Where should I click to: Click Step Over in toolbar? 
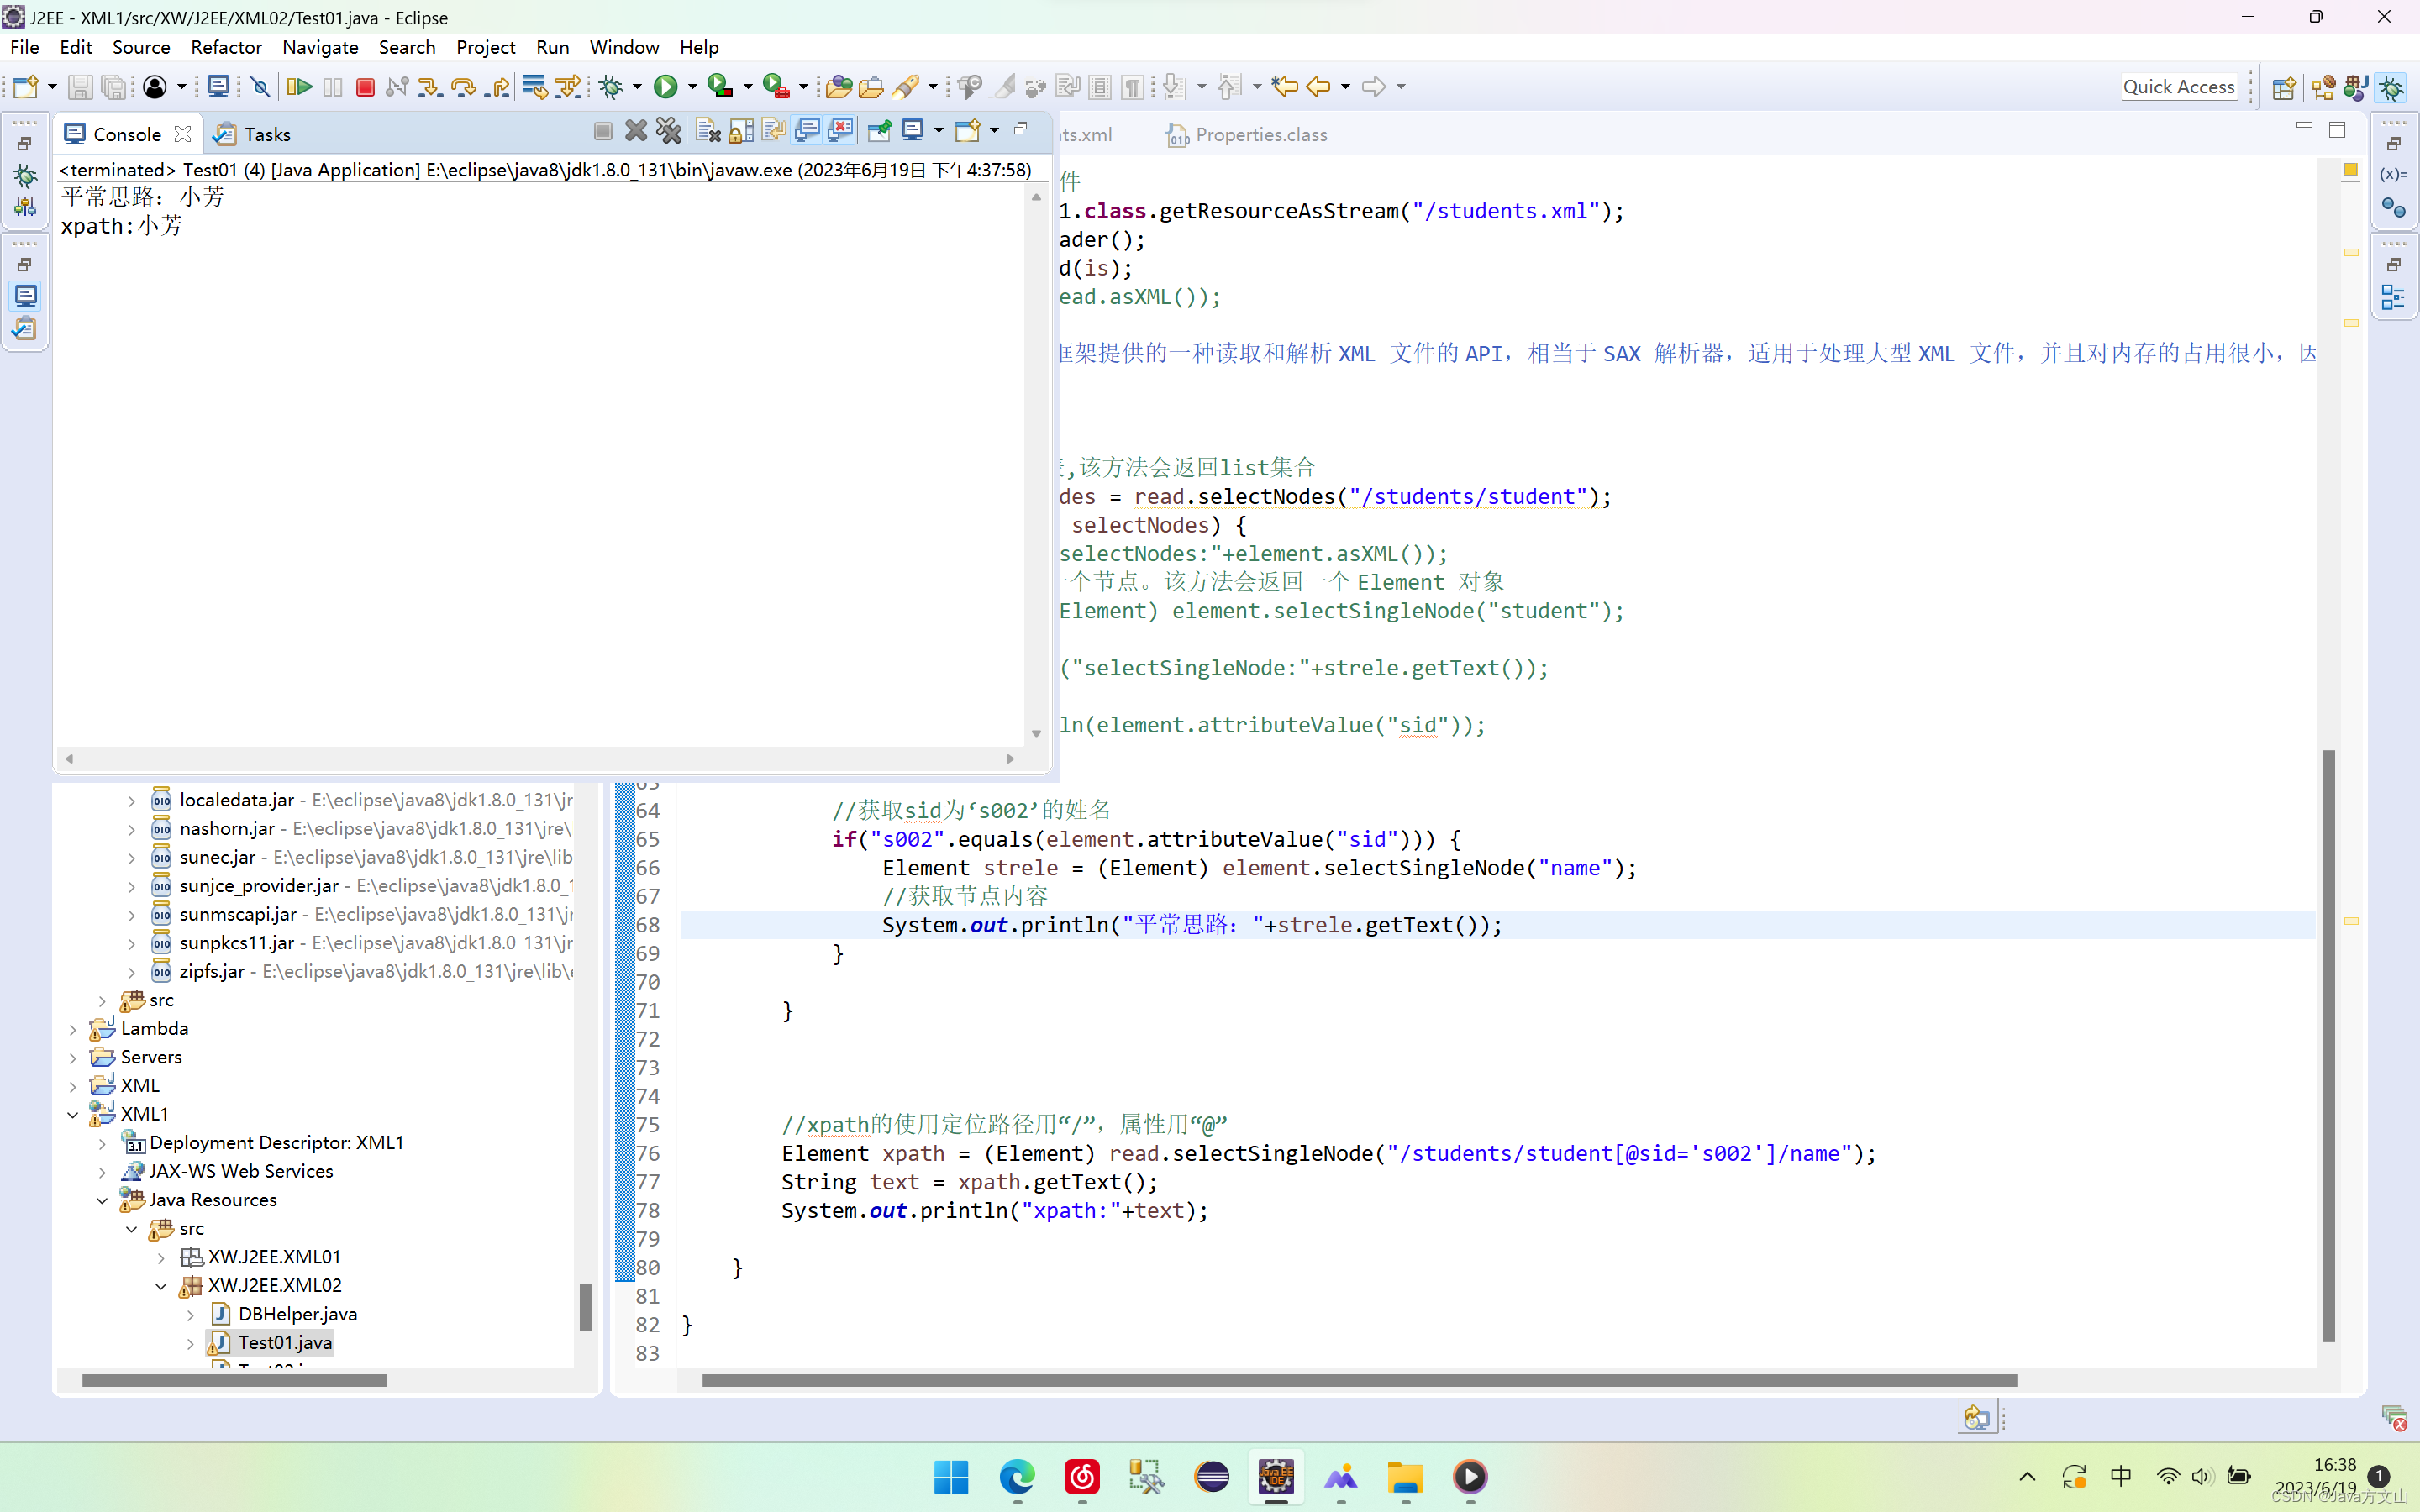[x=463, y=87]
